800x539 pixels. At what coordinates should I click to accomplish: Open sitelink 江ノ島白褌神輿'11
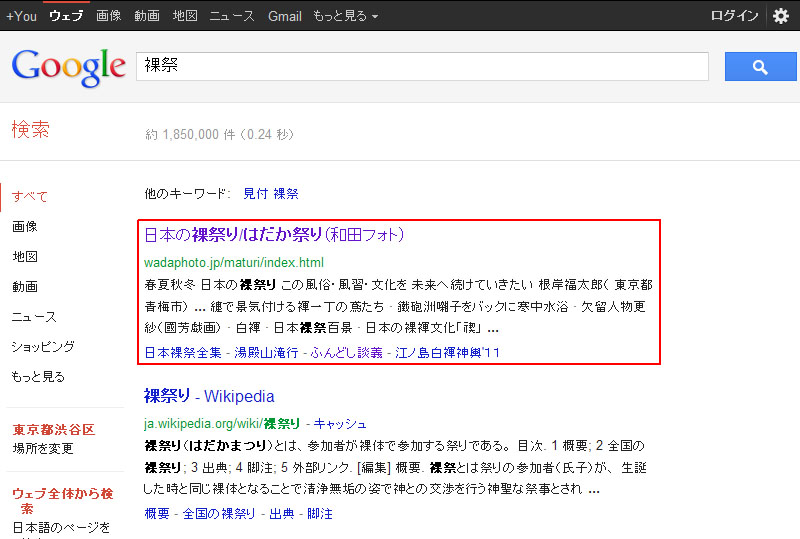click(x=447, y=353)
